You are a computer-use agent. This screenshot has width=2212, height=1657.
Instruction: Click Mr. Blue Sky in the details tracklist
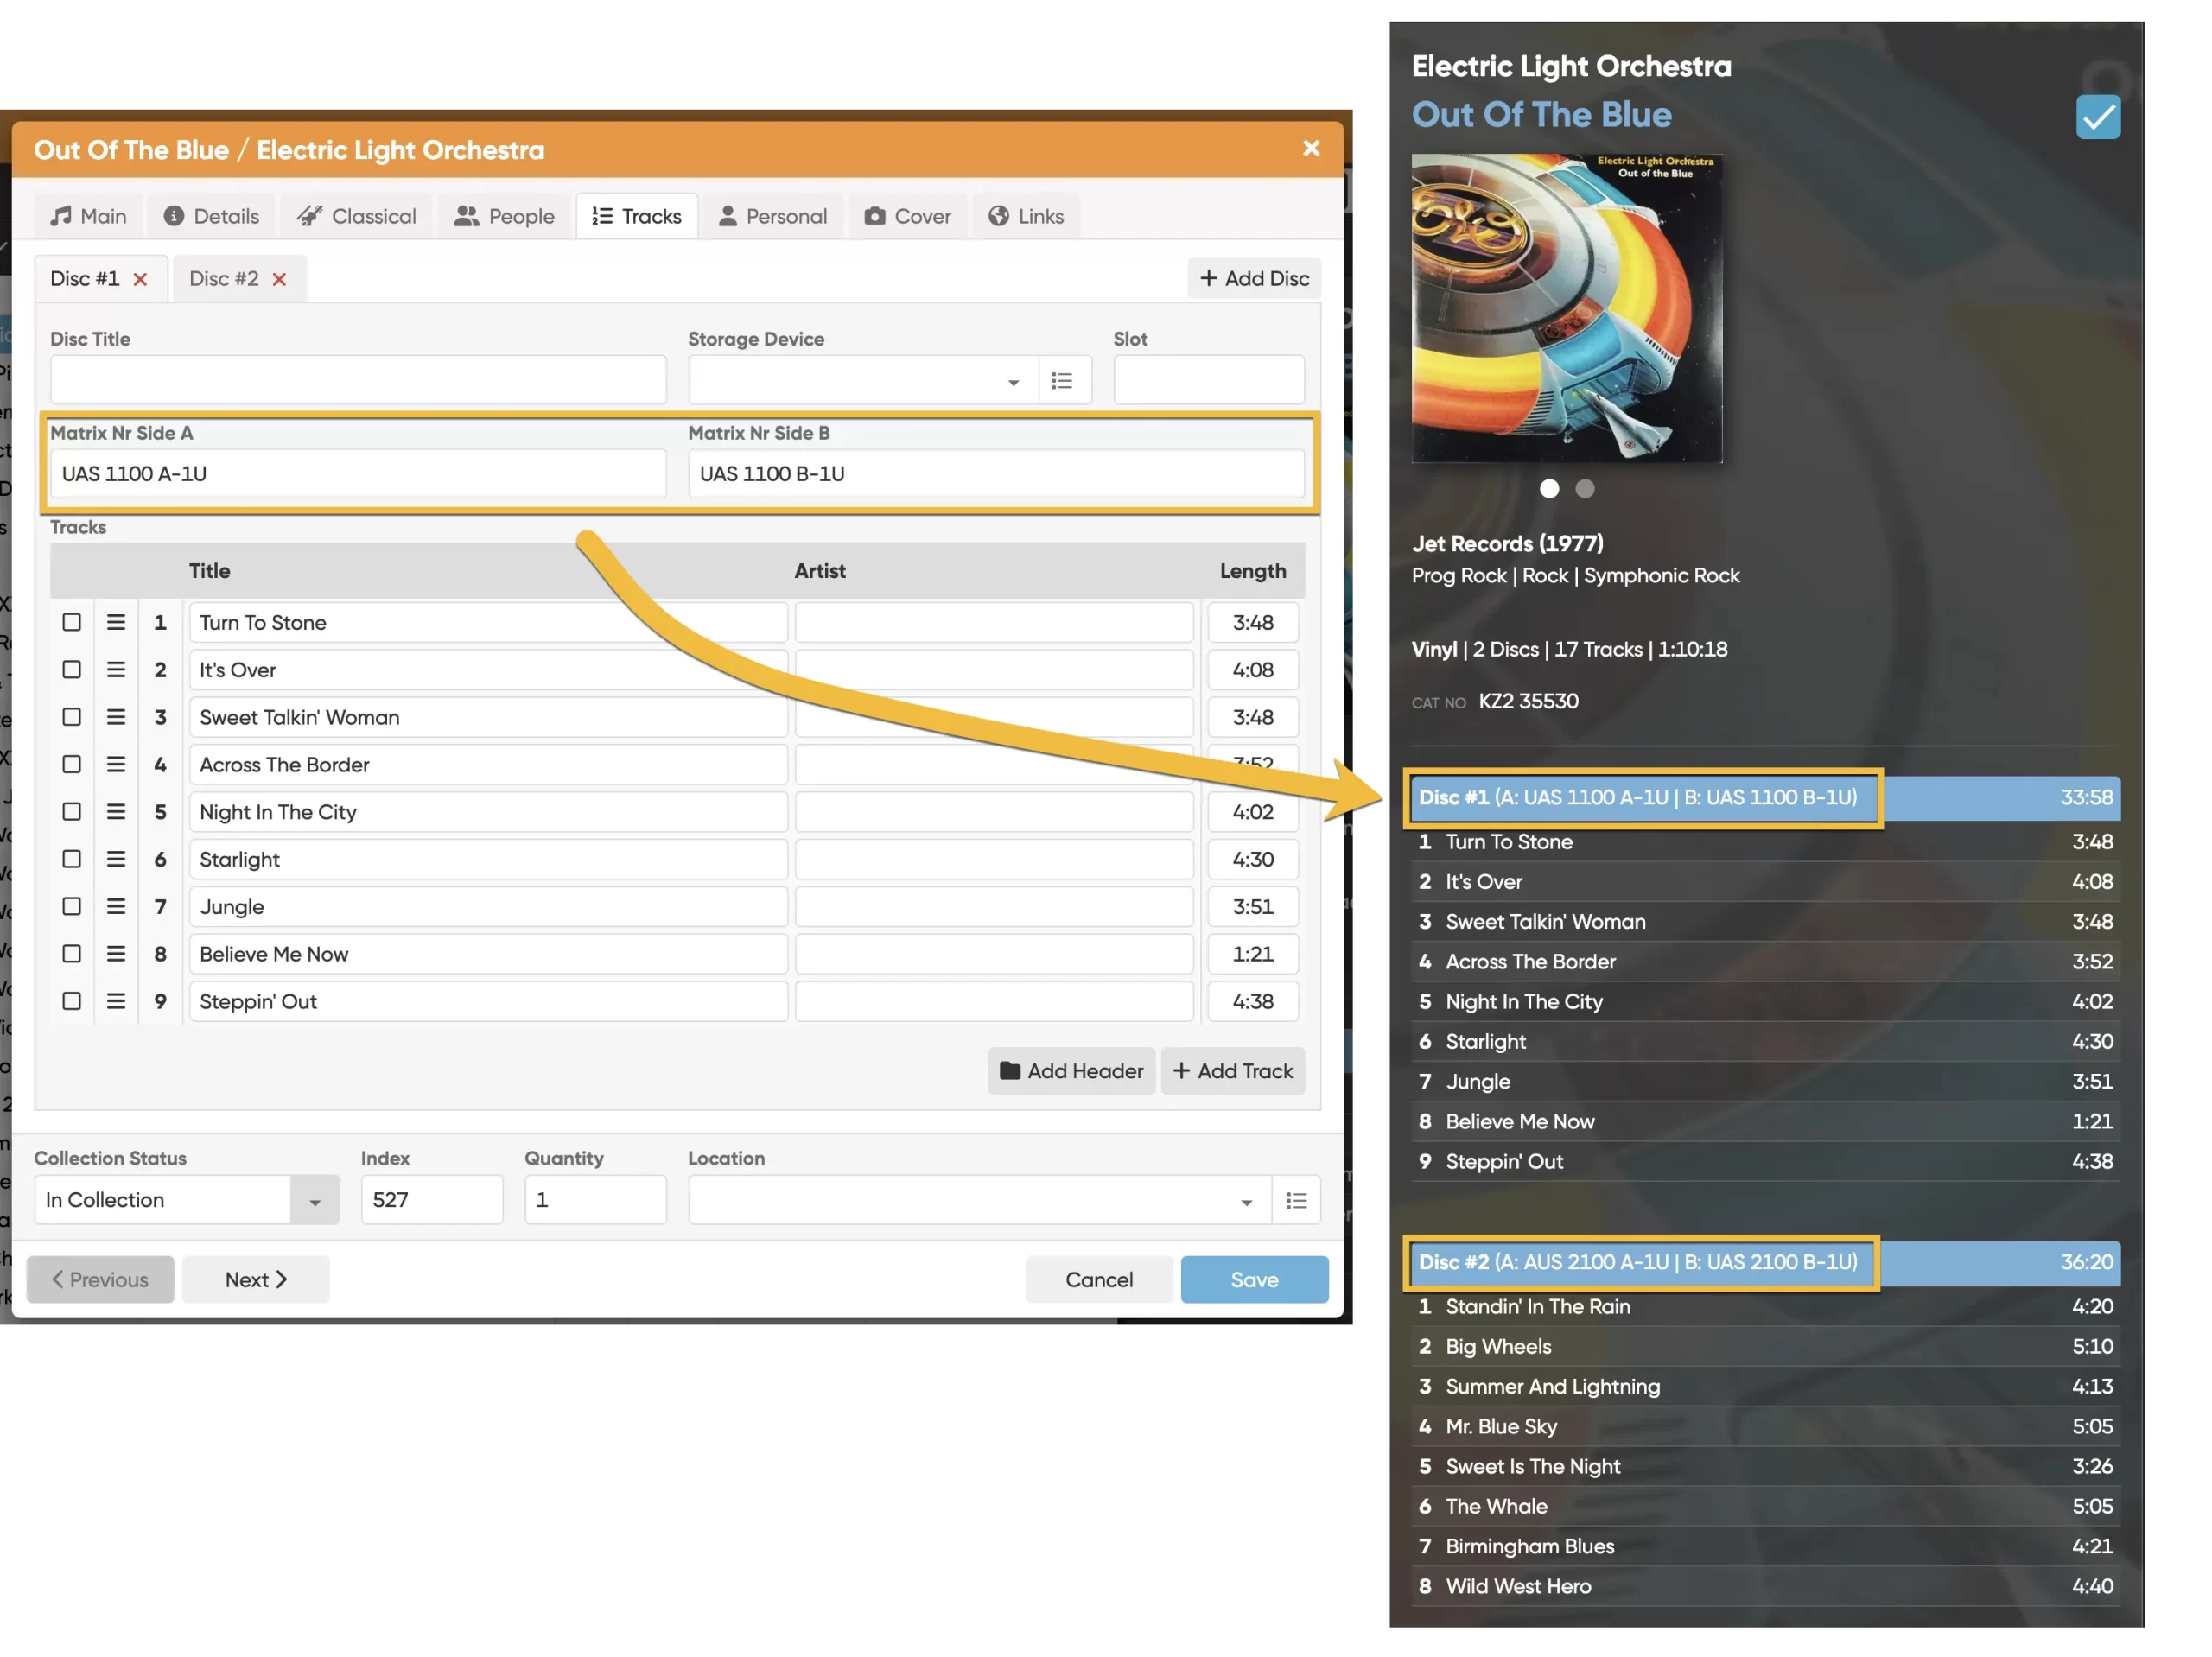[1764, 1426]
